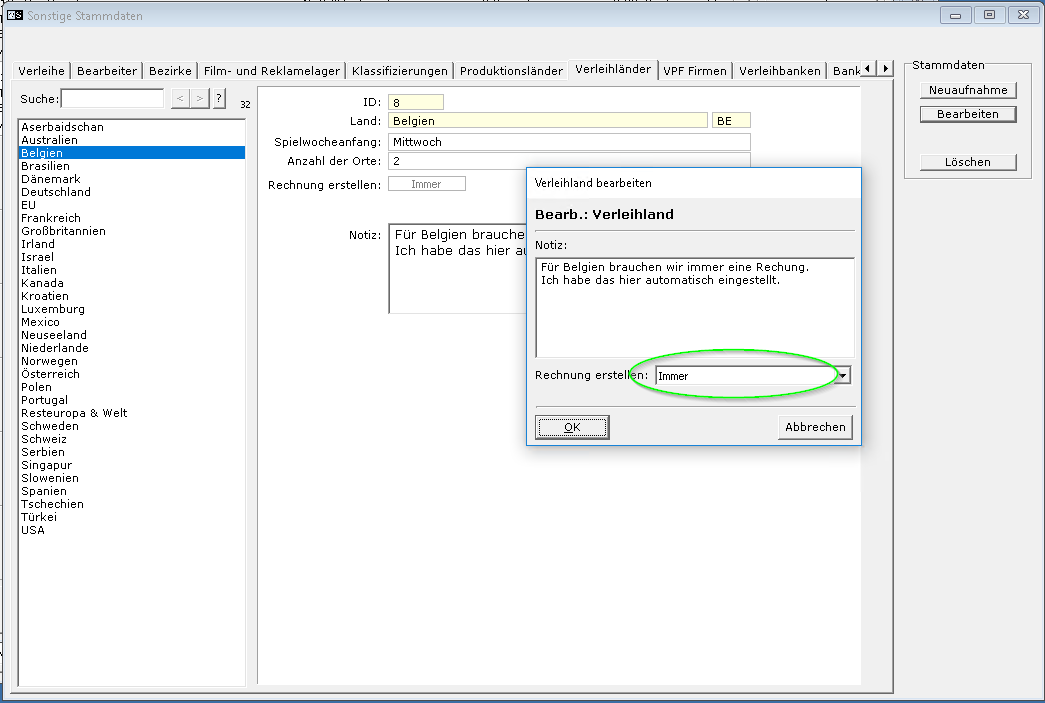This screenshot has width=1045, height=703.
Task: Go to the VPF Firmen tab
Action: click(695, 71)
